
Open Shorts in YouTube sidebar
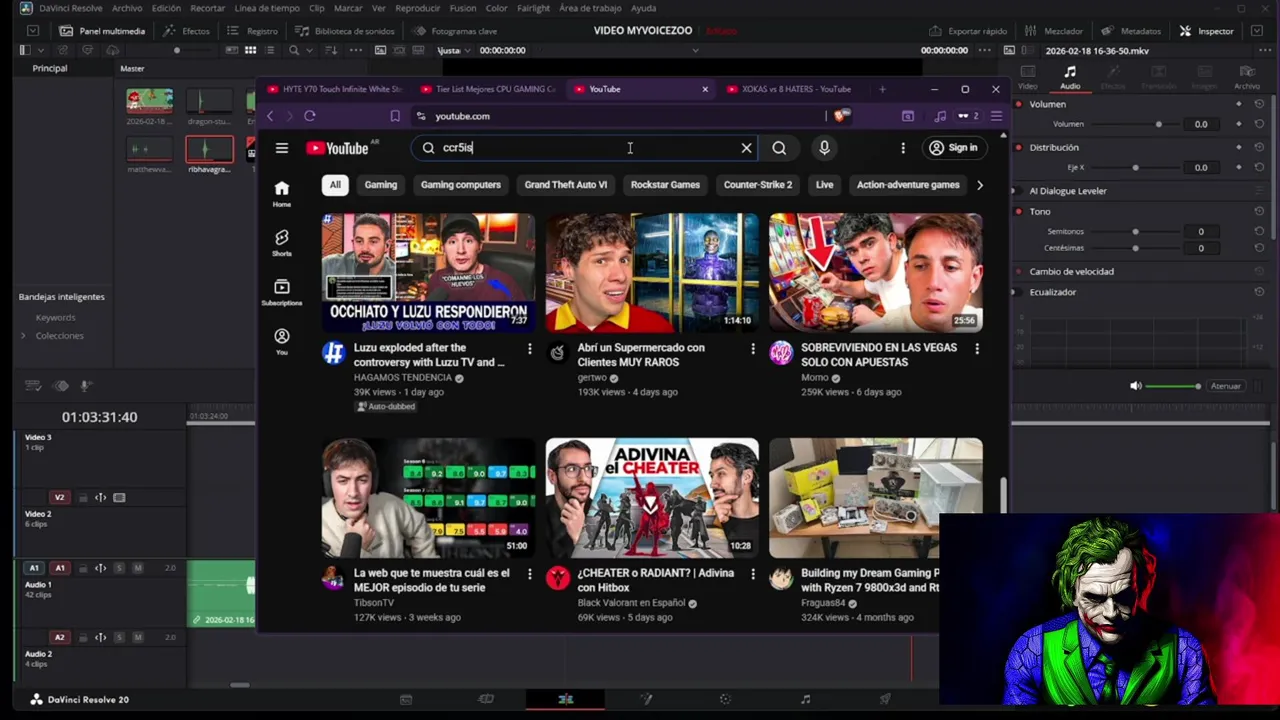[x=282, y=242]
